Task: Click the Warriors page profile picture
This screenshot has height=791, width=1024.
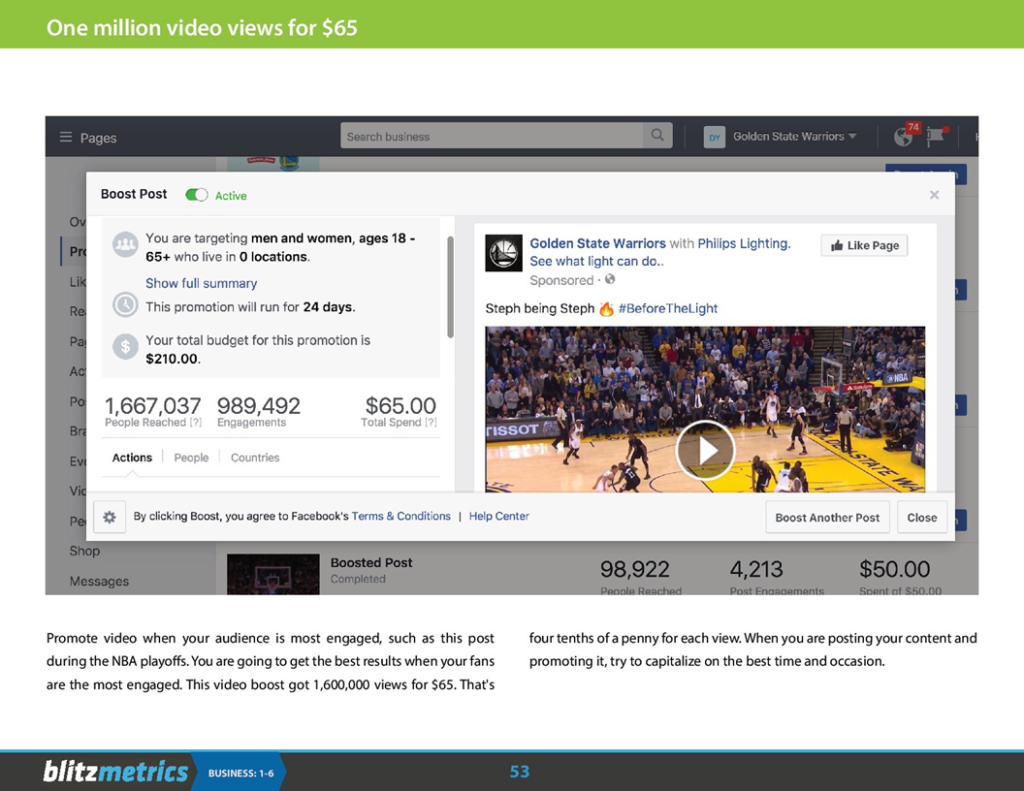Action: (x=504, y=253)
